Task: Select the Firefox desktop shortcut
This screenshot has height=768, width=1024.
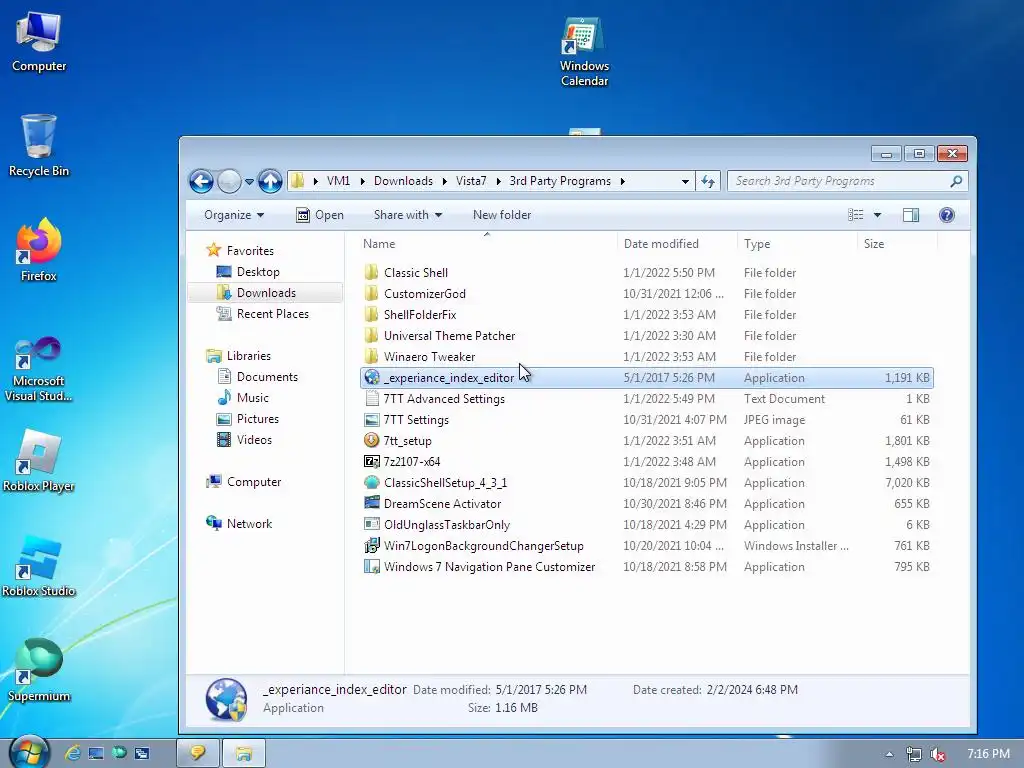Action: pos(39,249)
